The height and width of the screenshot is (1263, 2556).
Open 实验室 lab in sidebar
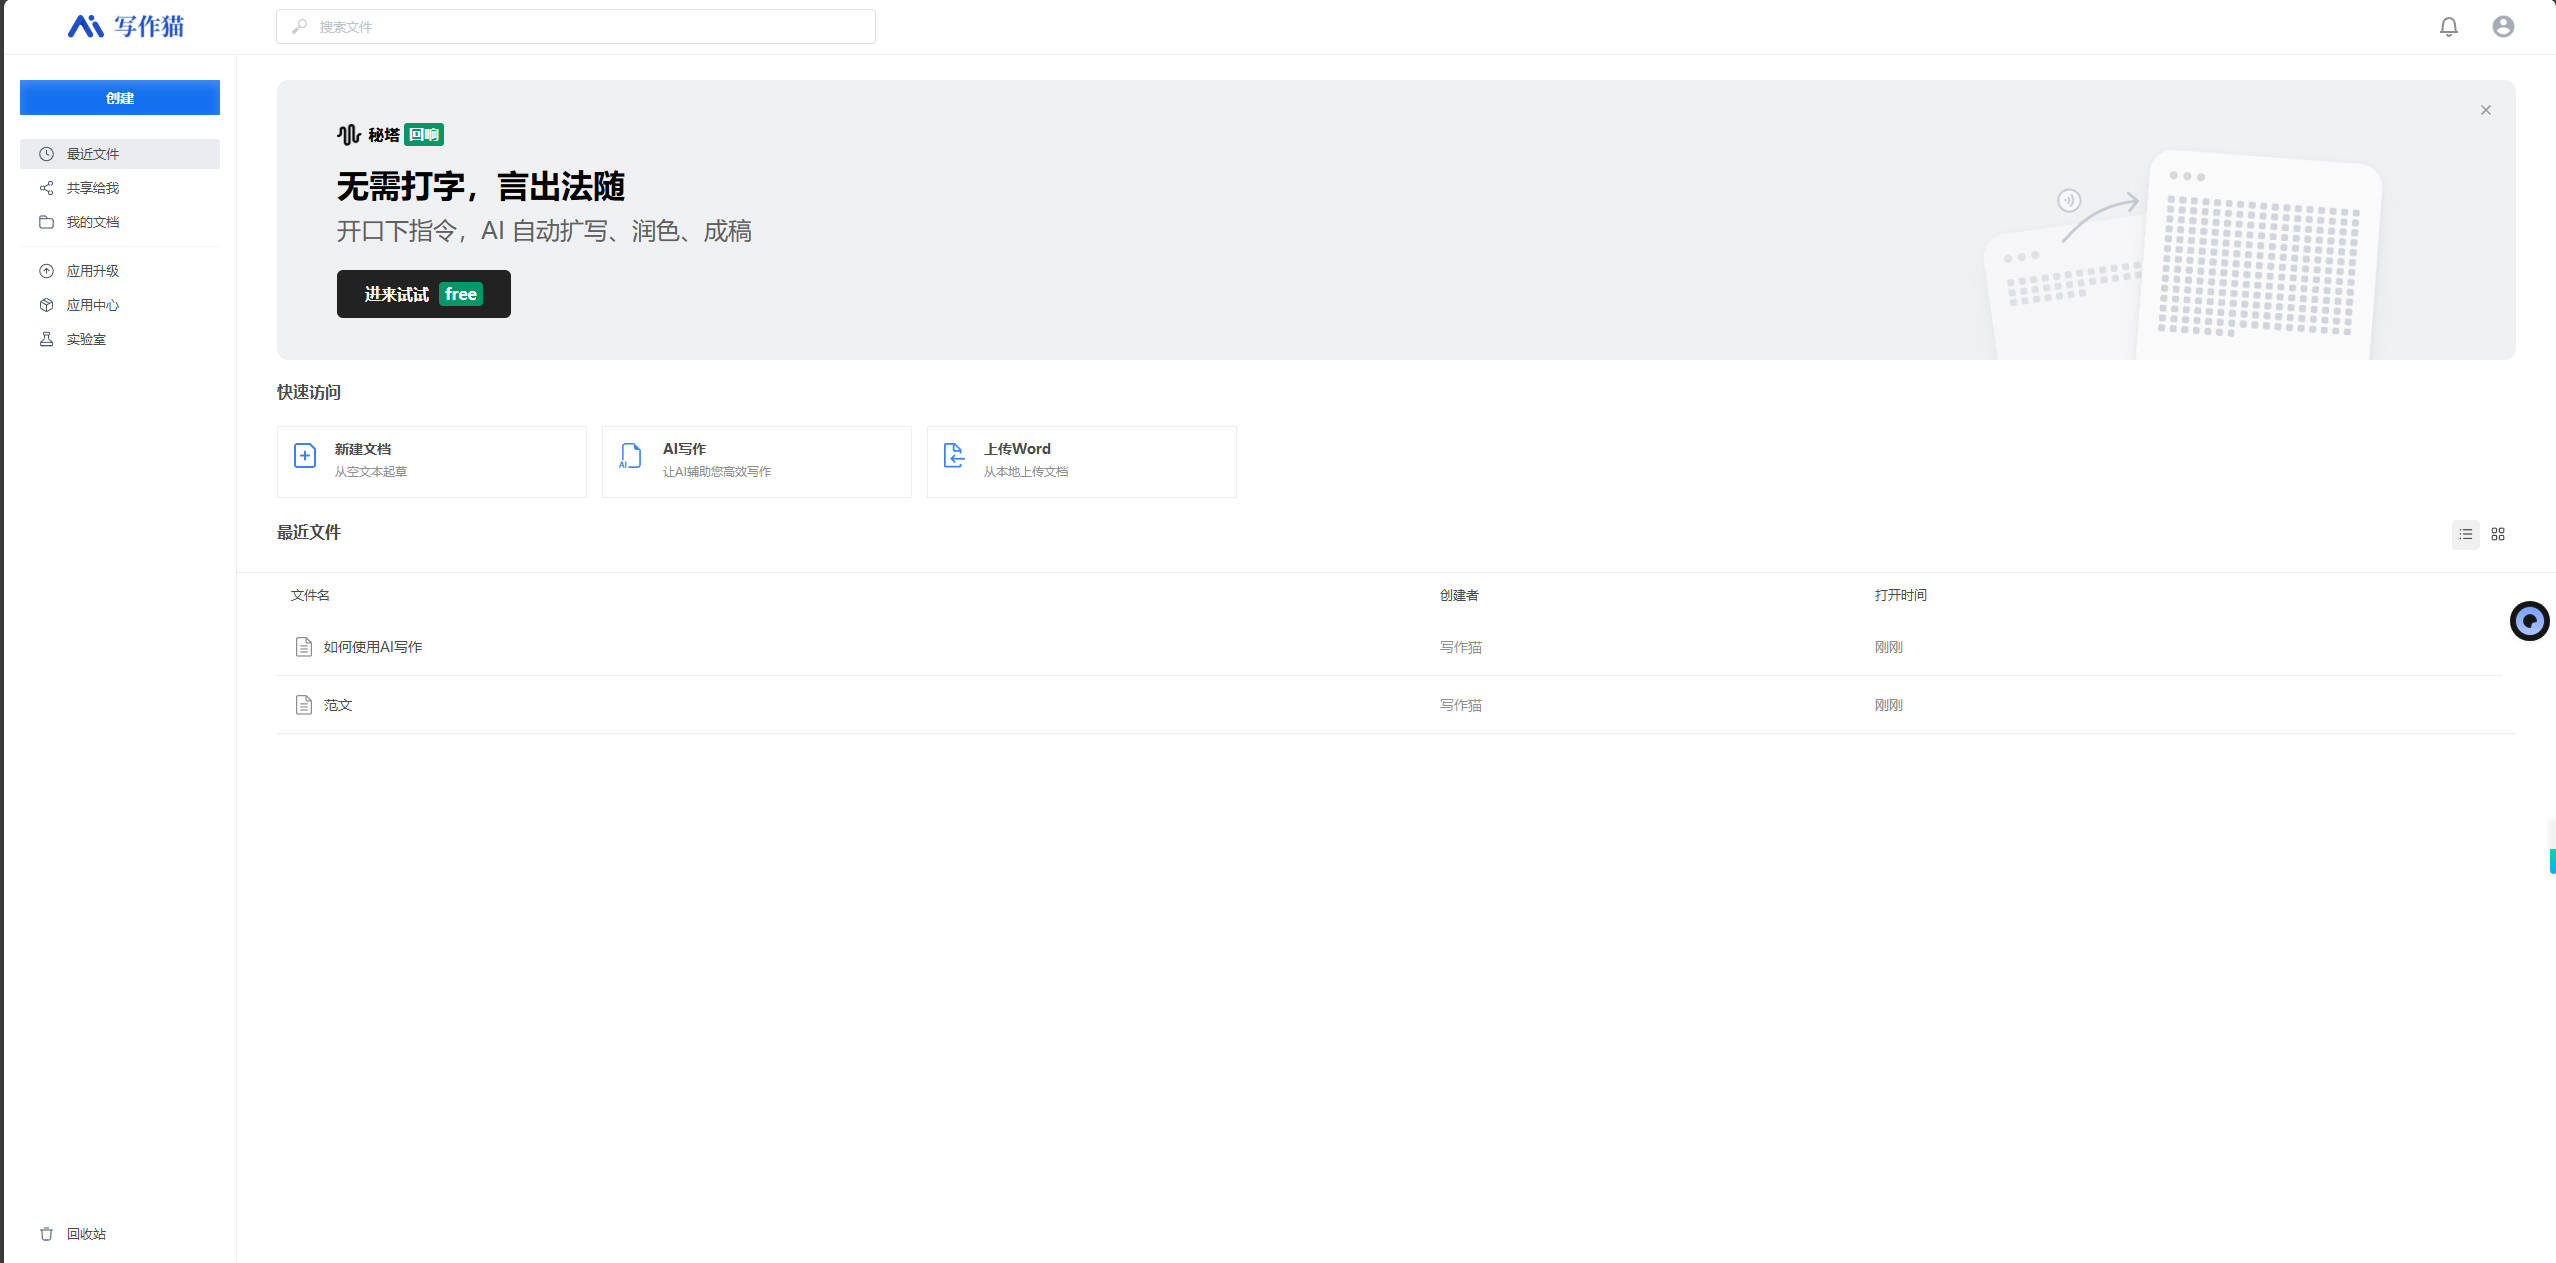coord(85,339)
